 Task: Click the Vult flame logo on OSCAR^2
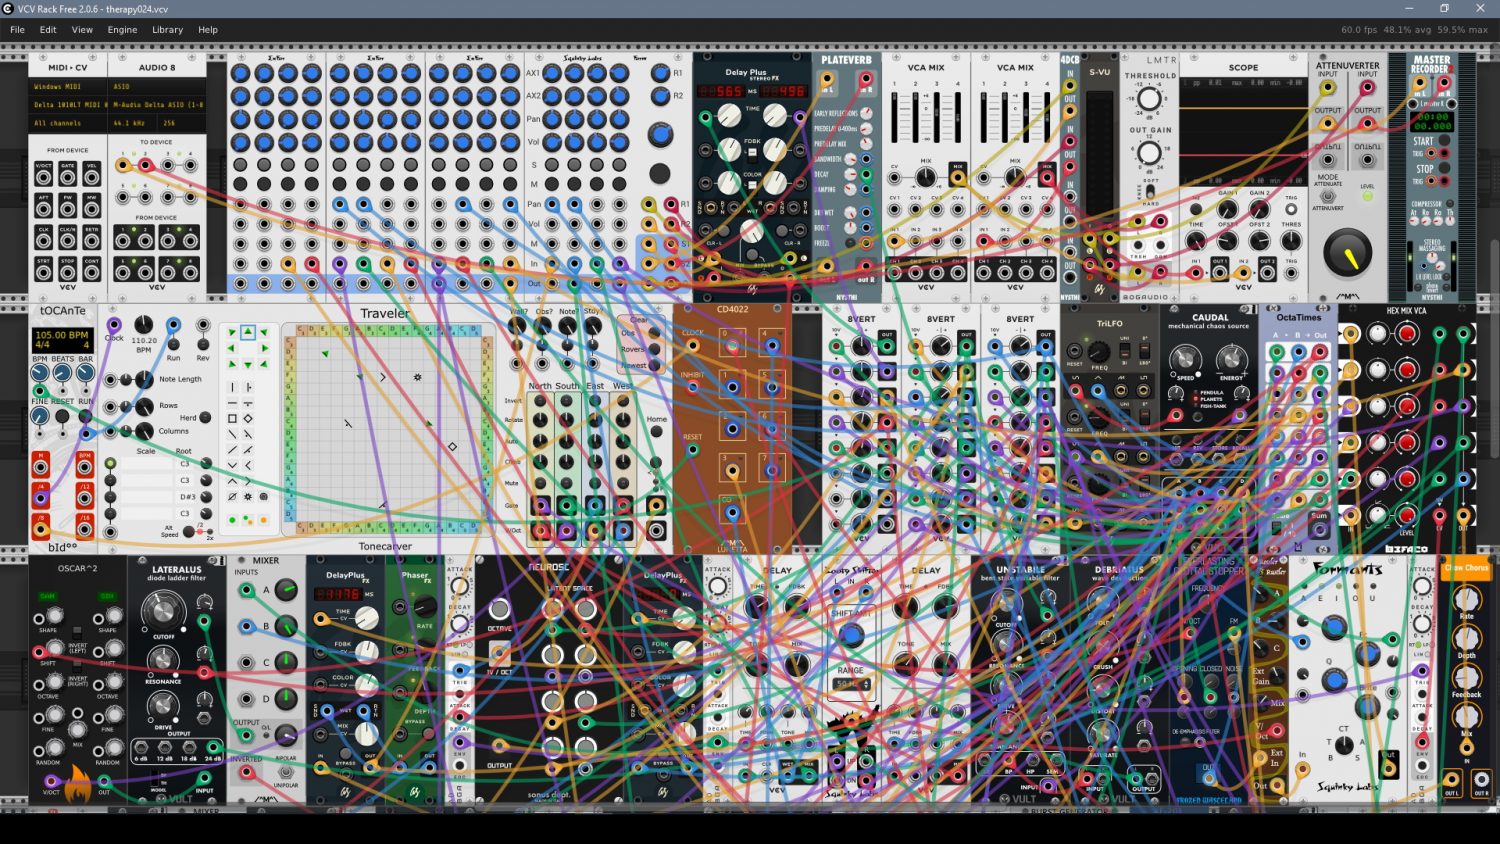click(x=78, y=783)
